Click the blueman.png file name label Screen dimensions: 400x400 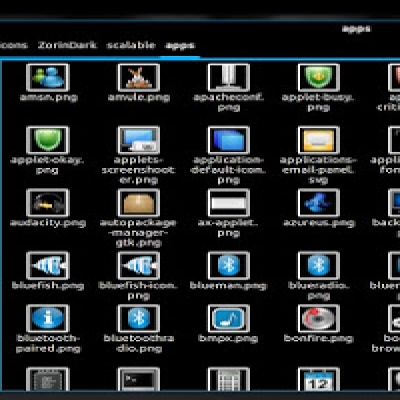[228, 286]
